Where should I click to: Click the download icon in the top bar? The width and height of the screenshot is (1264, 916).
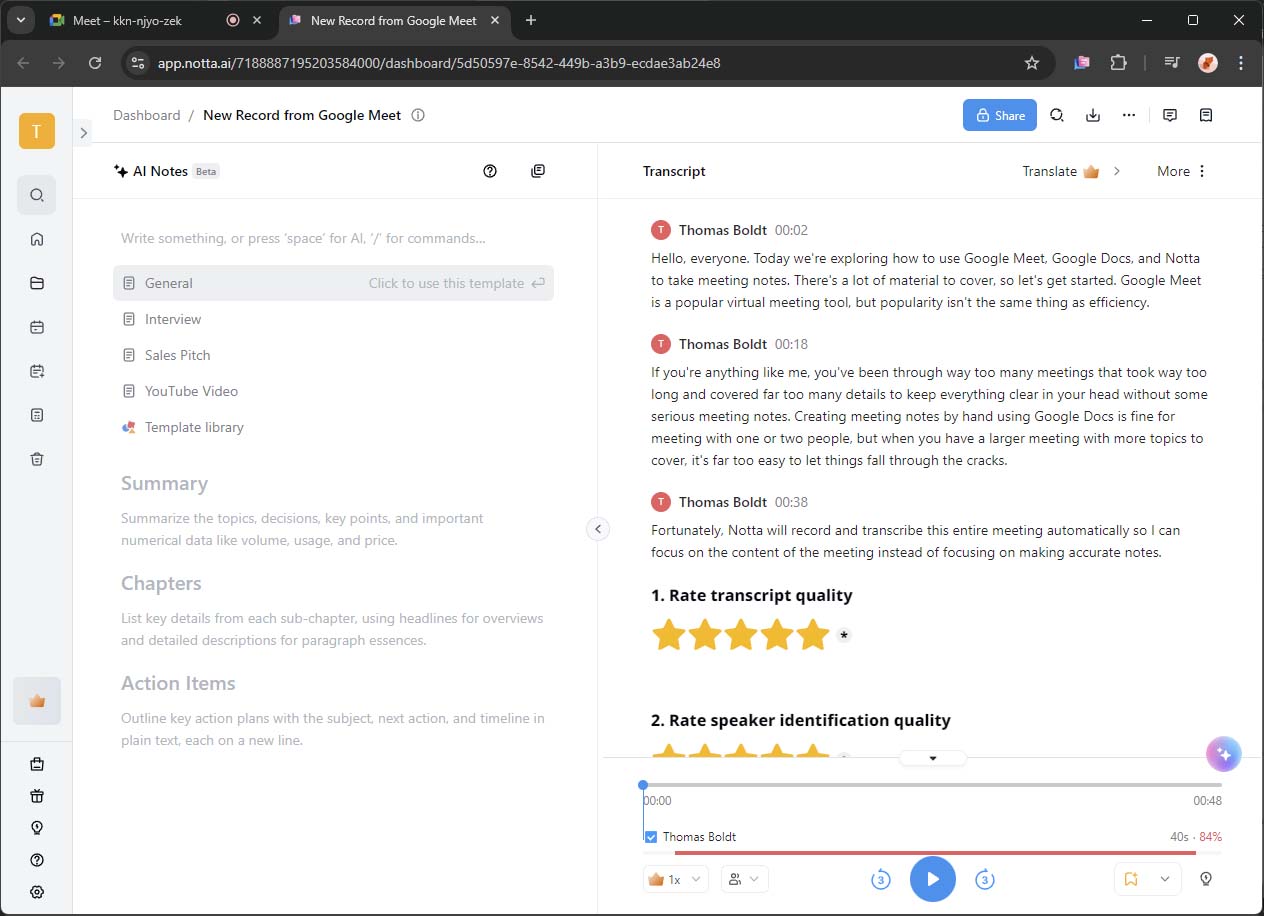[1093, 115]
